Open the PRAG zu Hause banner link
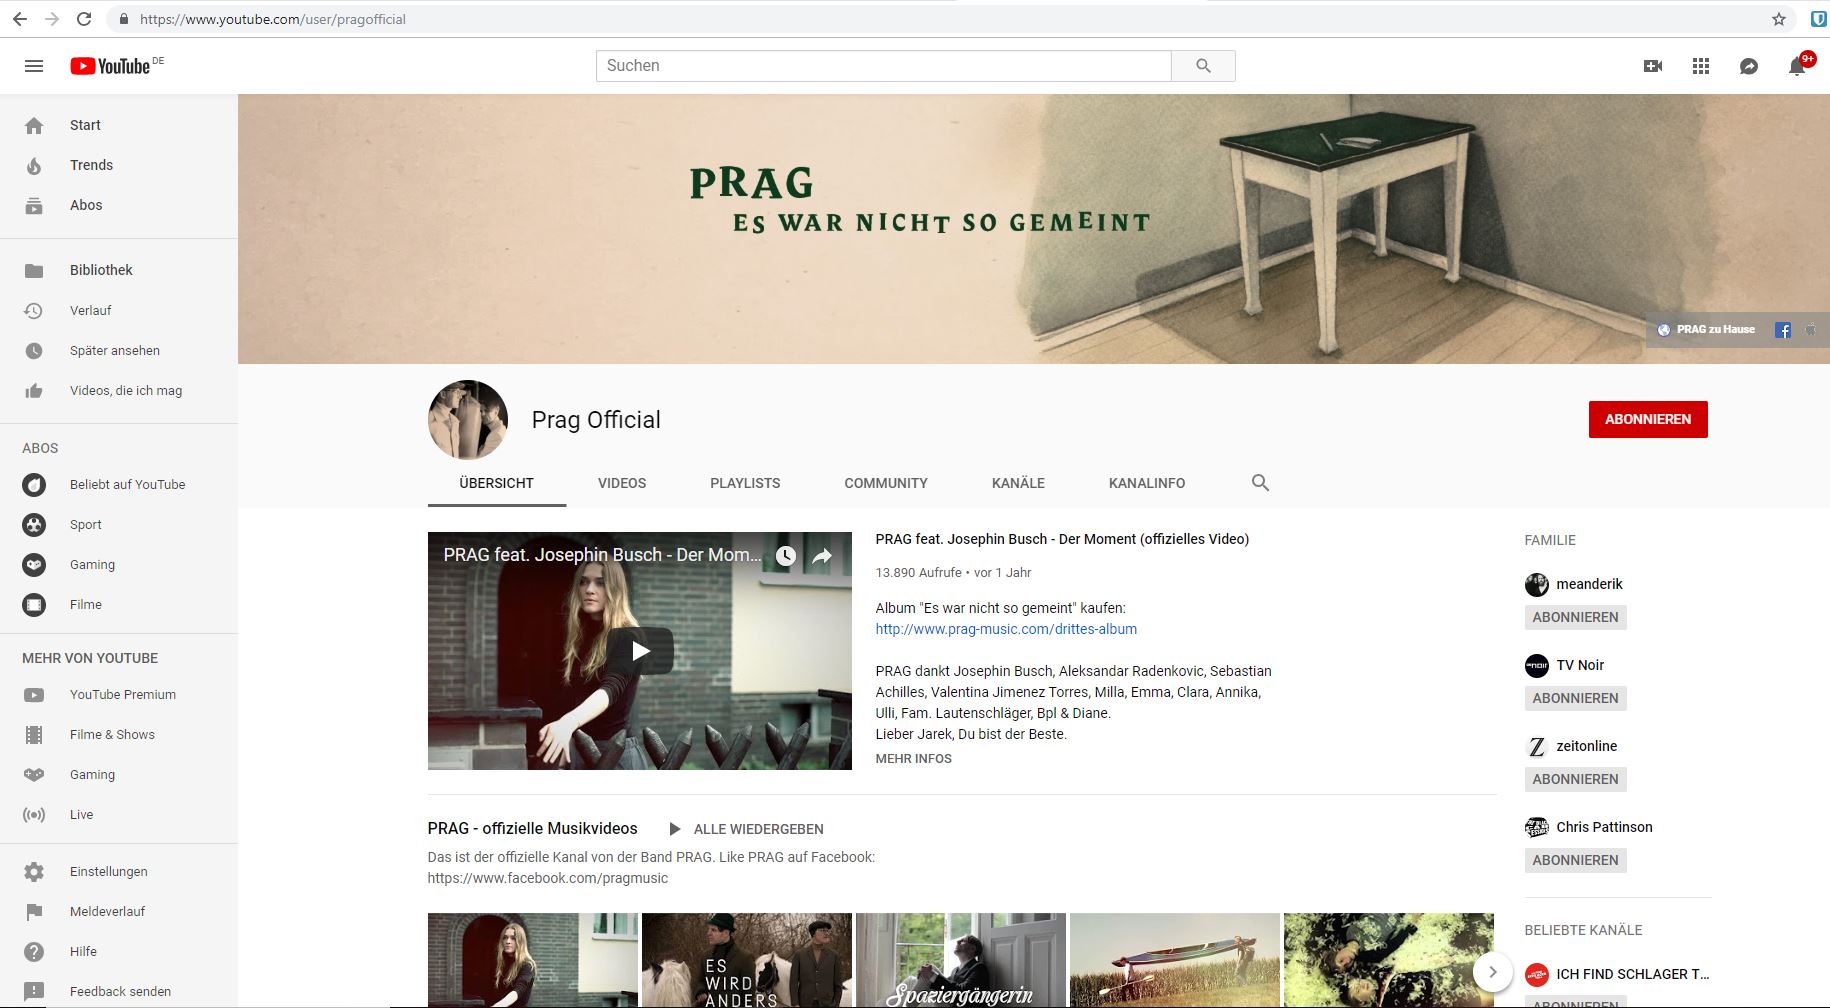The image size is (1830, 1008). point(1707,330)
